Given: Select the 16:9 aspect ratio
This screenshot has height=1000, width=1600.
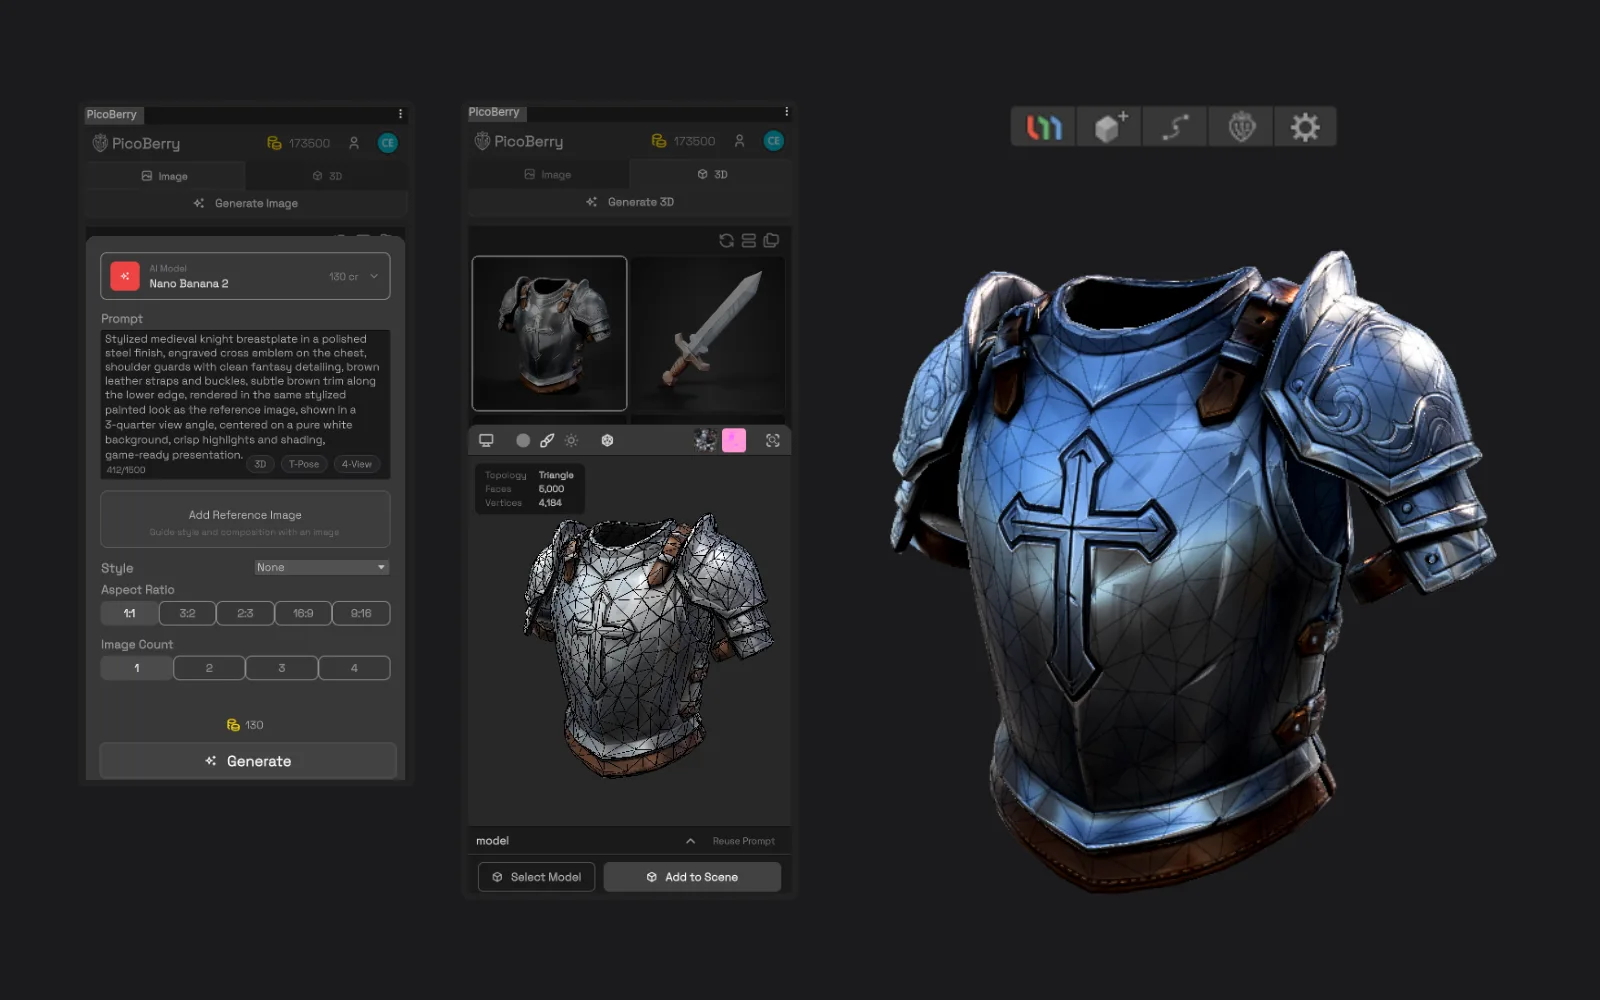Looking at the screenshot, I should click(x=303, y=613).
